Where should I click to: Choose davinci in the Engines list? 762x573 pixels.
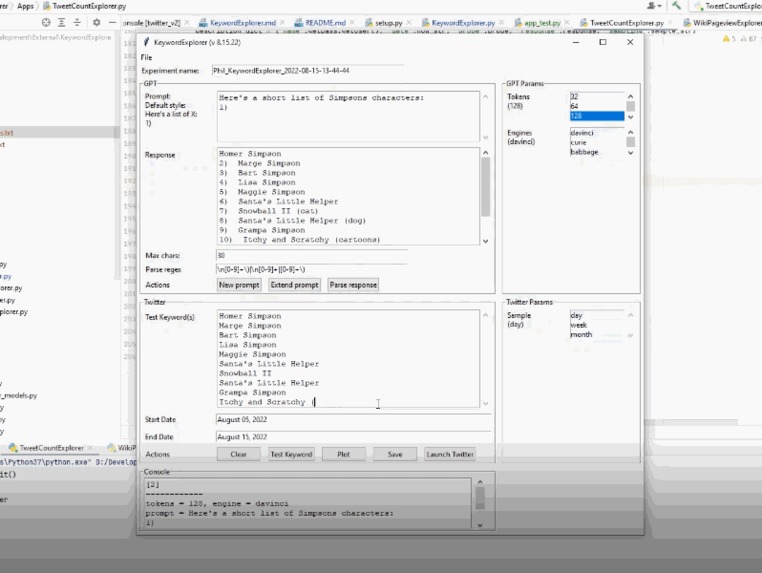[597, 133]
